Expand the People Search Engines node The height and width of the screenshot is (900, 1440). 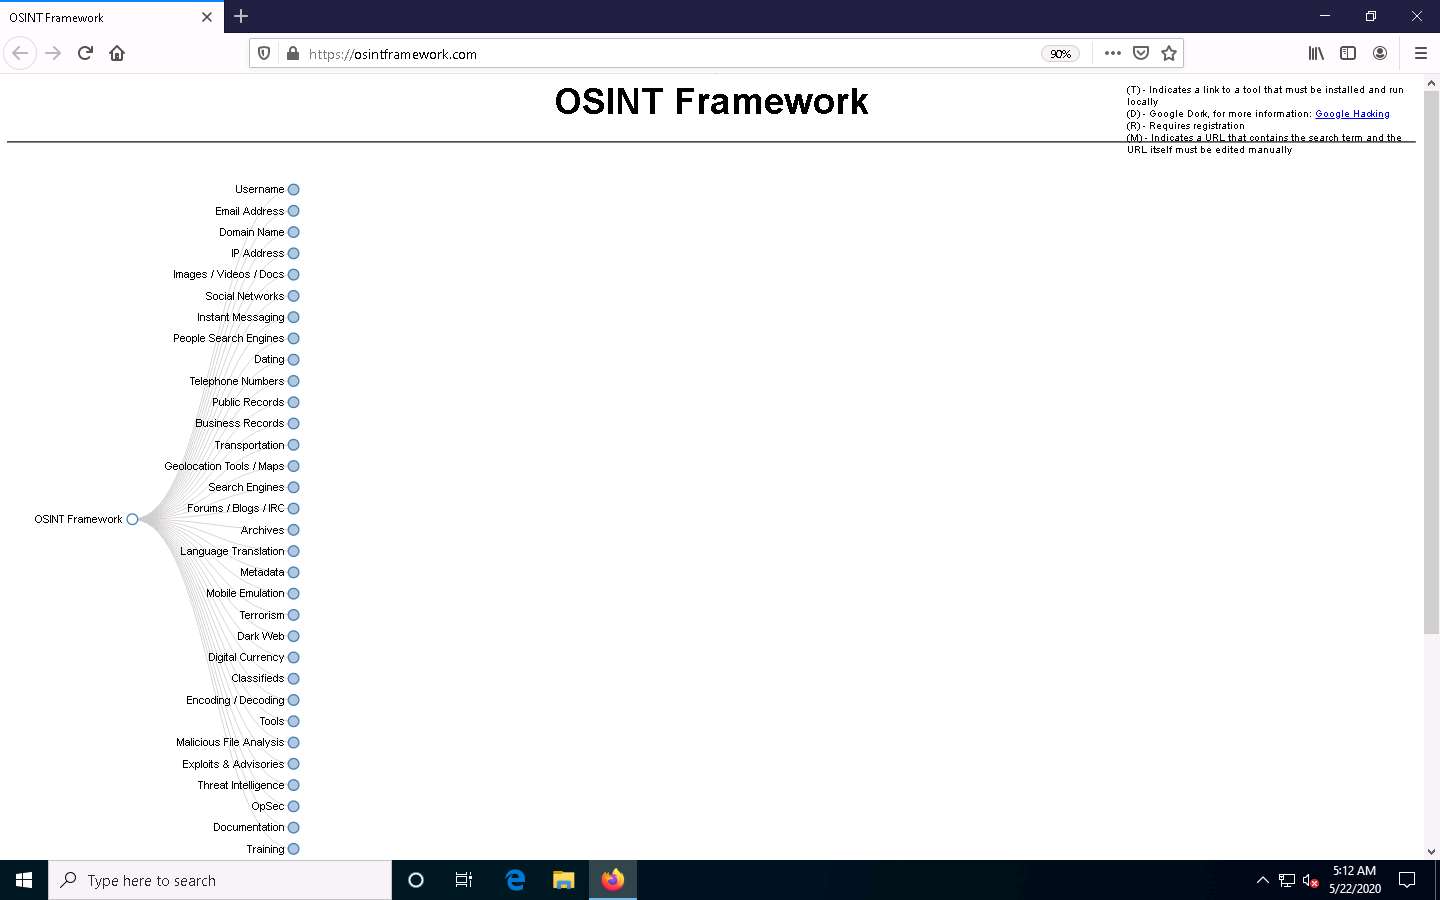point(294,338)
